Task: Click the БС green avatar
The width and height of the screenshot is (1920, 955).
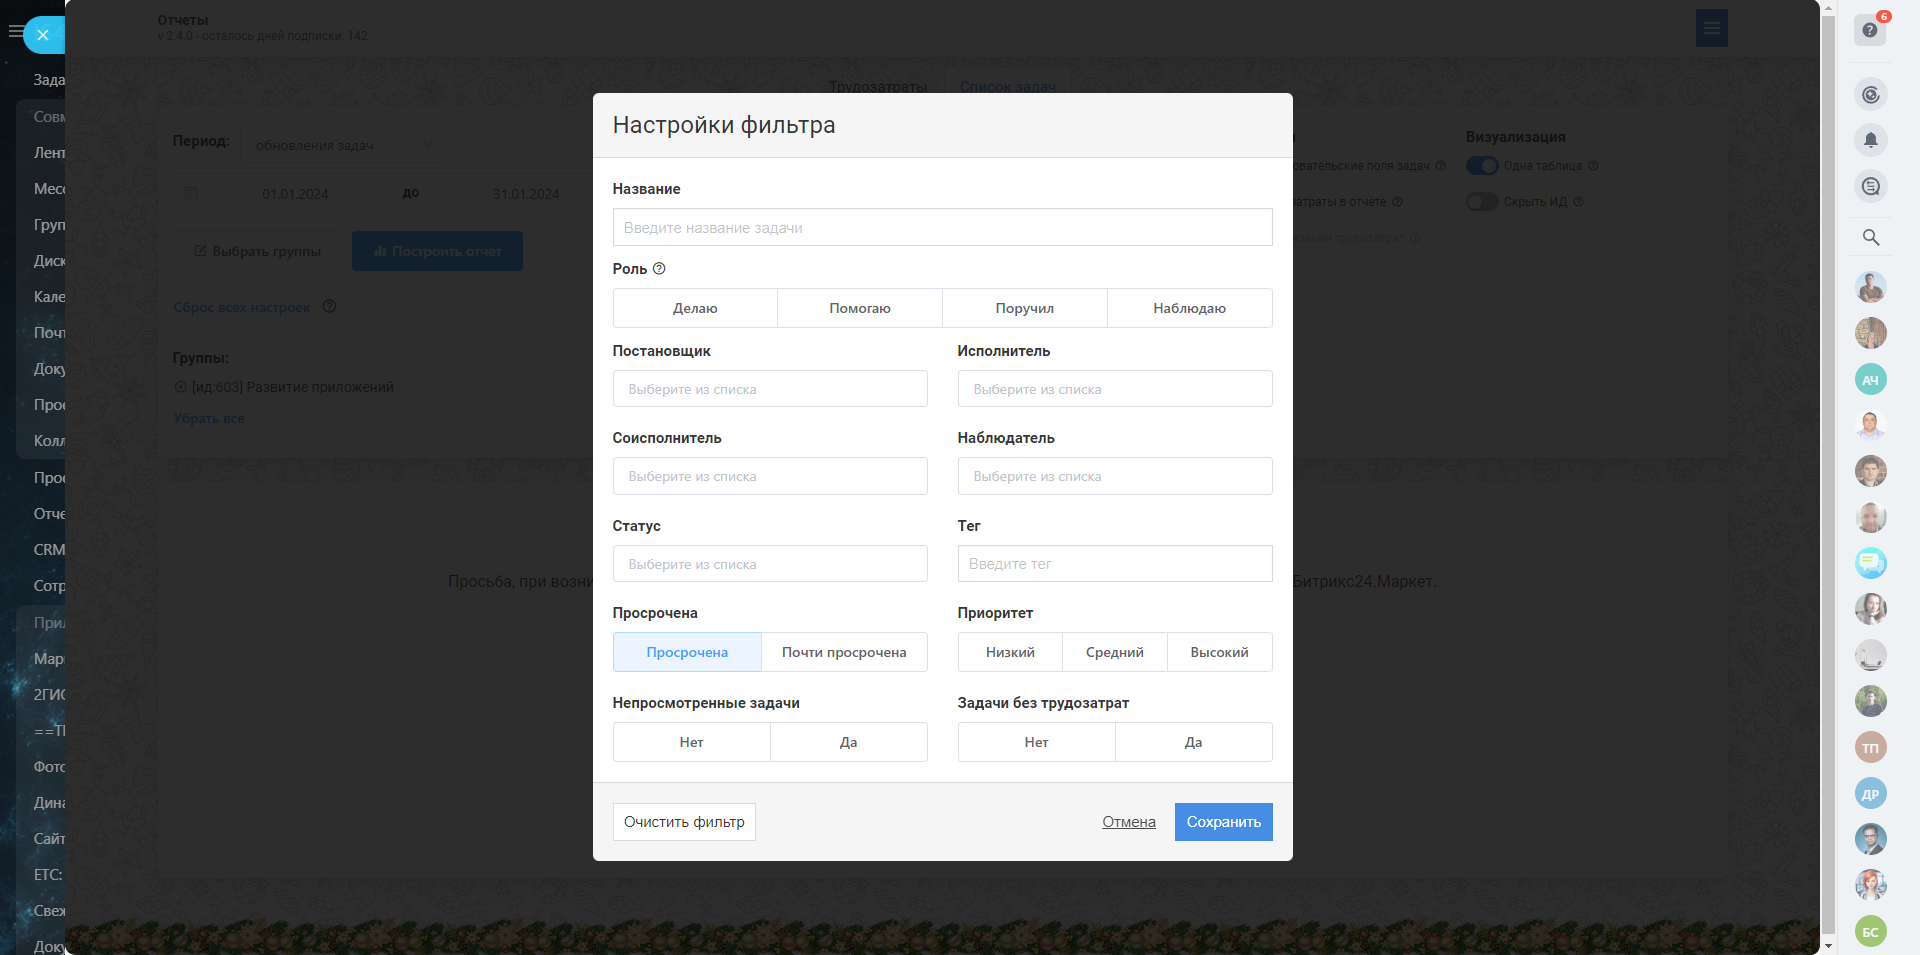Action: (x=1870, y=931)
